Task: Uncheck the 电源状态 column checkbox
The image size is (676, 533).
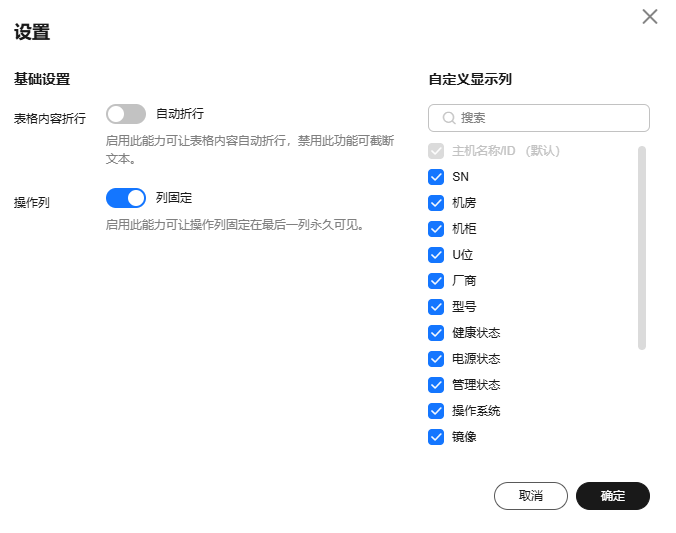Action: tap(436, 359)
